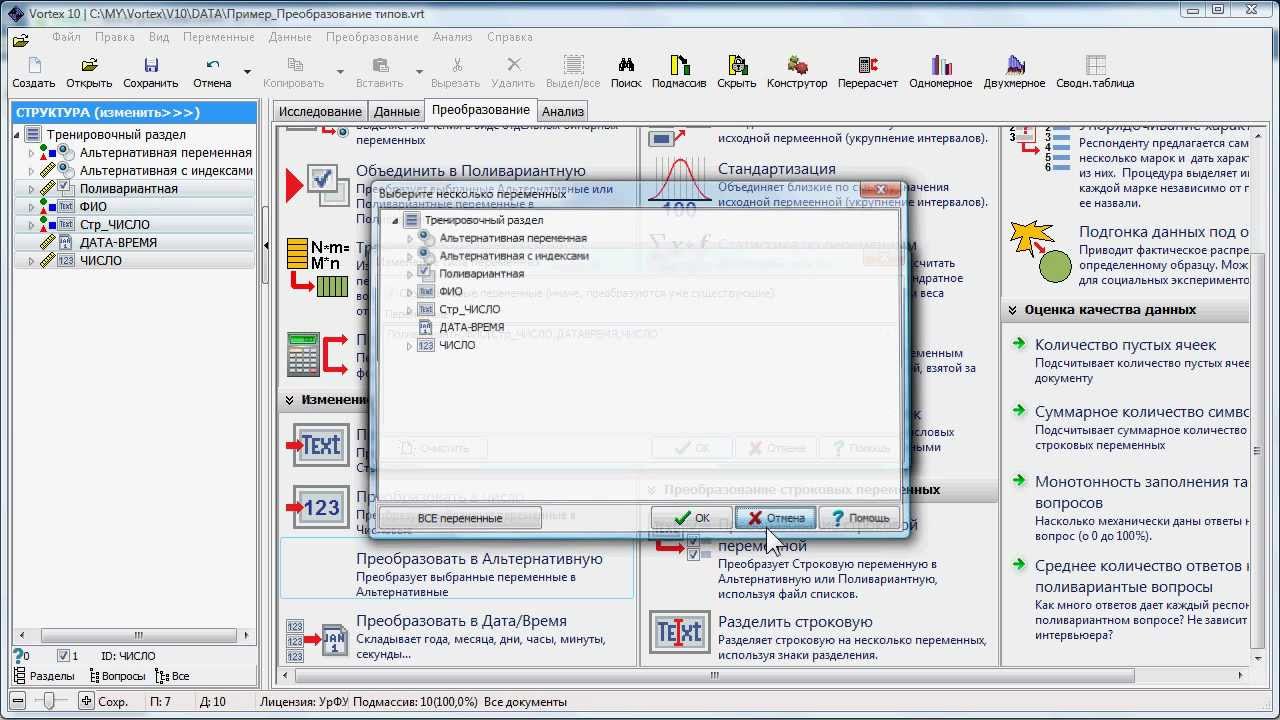1280x720 pixels.
Task: Launch the Конструктор tool
Action: (x=797, y=72)
